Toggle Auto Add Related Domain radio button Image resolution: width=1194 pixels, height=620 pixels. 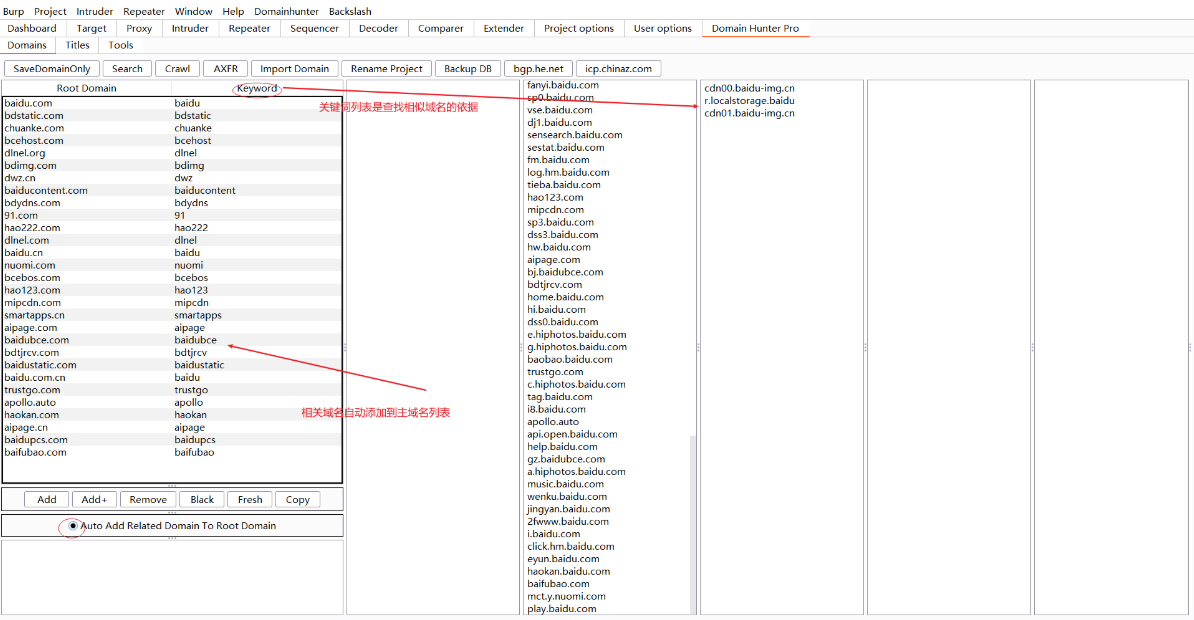73,526
